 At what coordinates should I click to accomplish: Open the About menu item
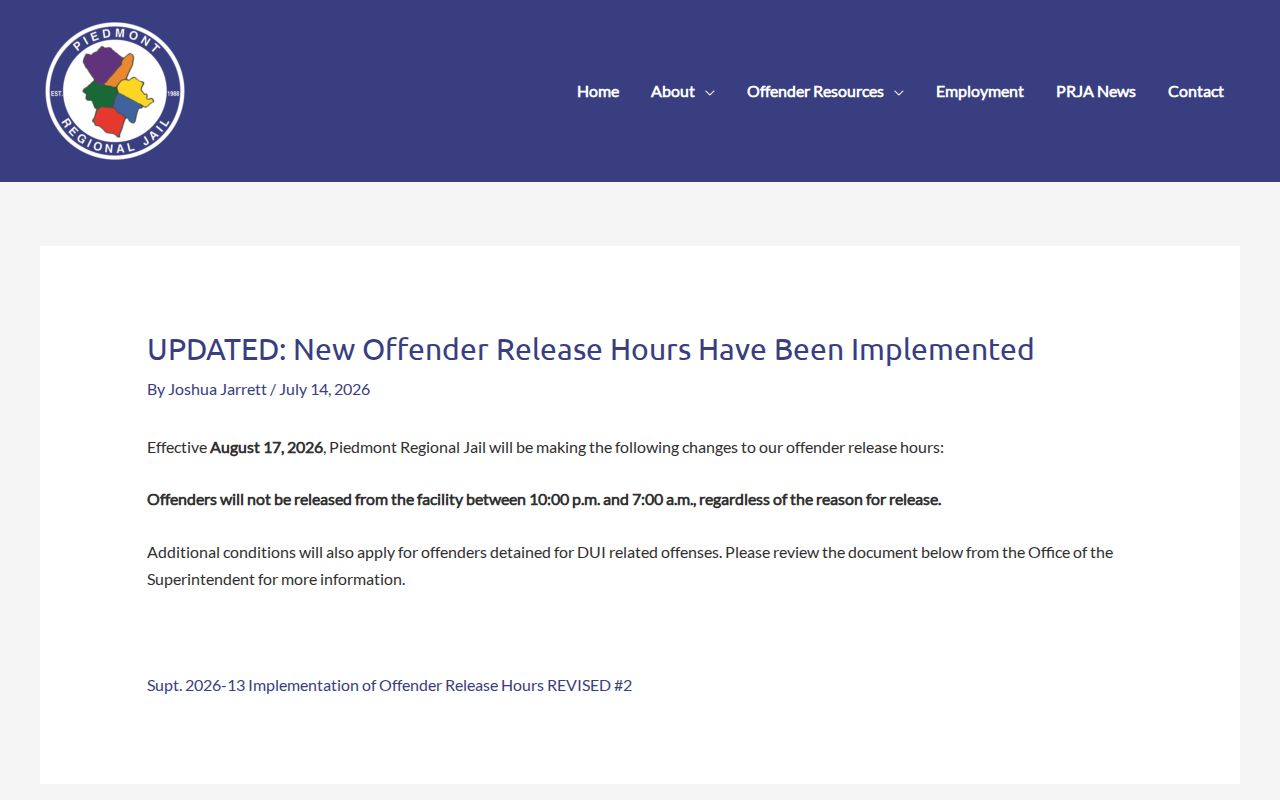tap(673, 91)
